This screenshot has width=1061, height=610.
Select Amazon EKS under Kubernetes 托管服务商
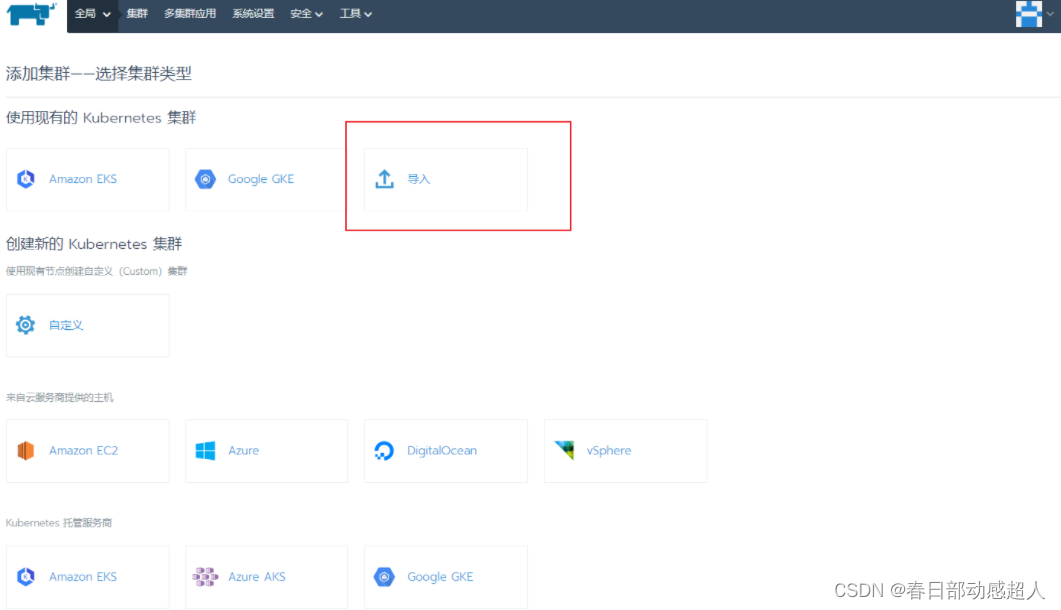[83, 577]
